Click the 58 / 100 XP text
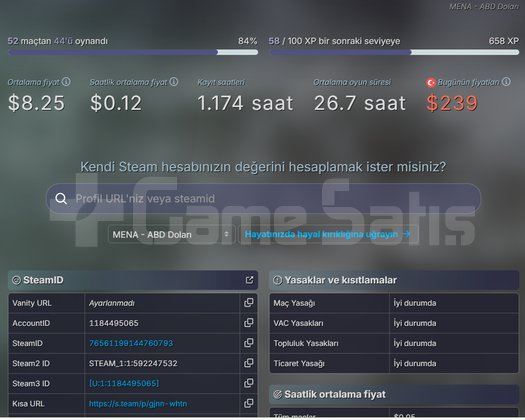 tap(334, 41)
